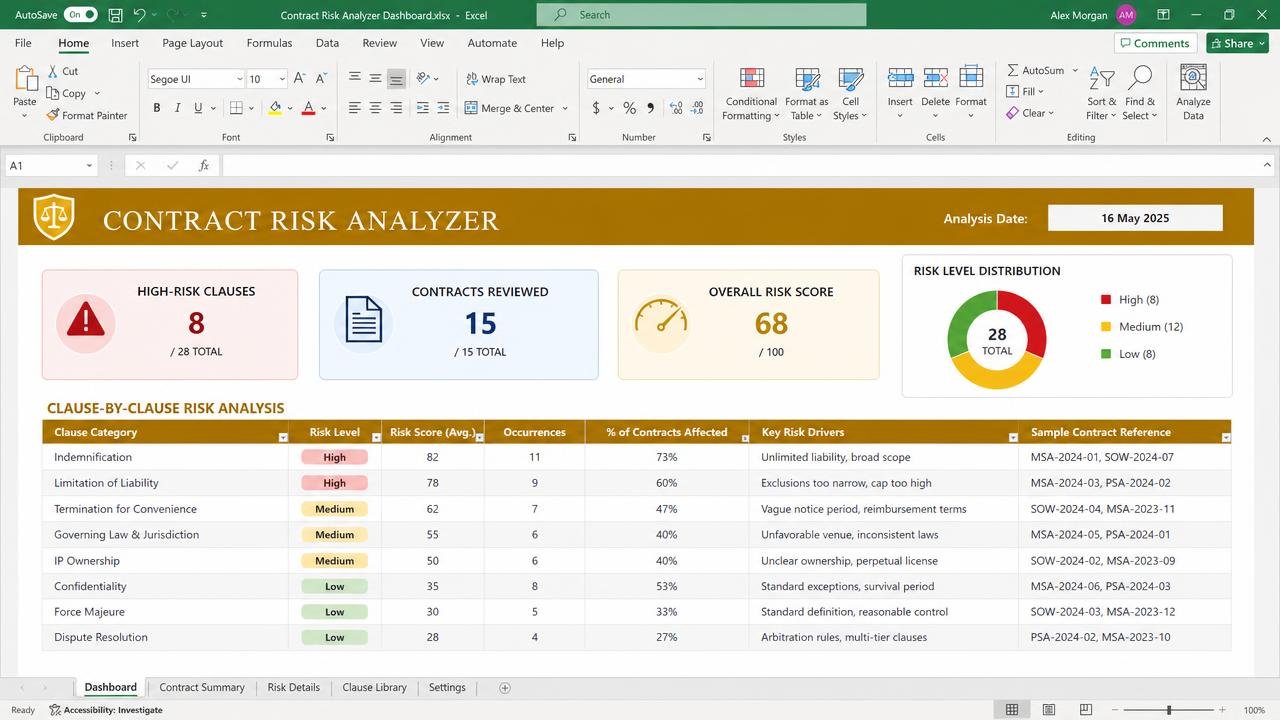
Task: Toggle underline formatting
Action: [198, 108]
